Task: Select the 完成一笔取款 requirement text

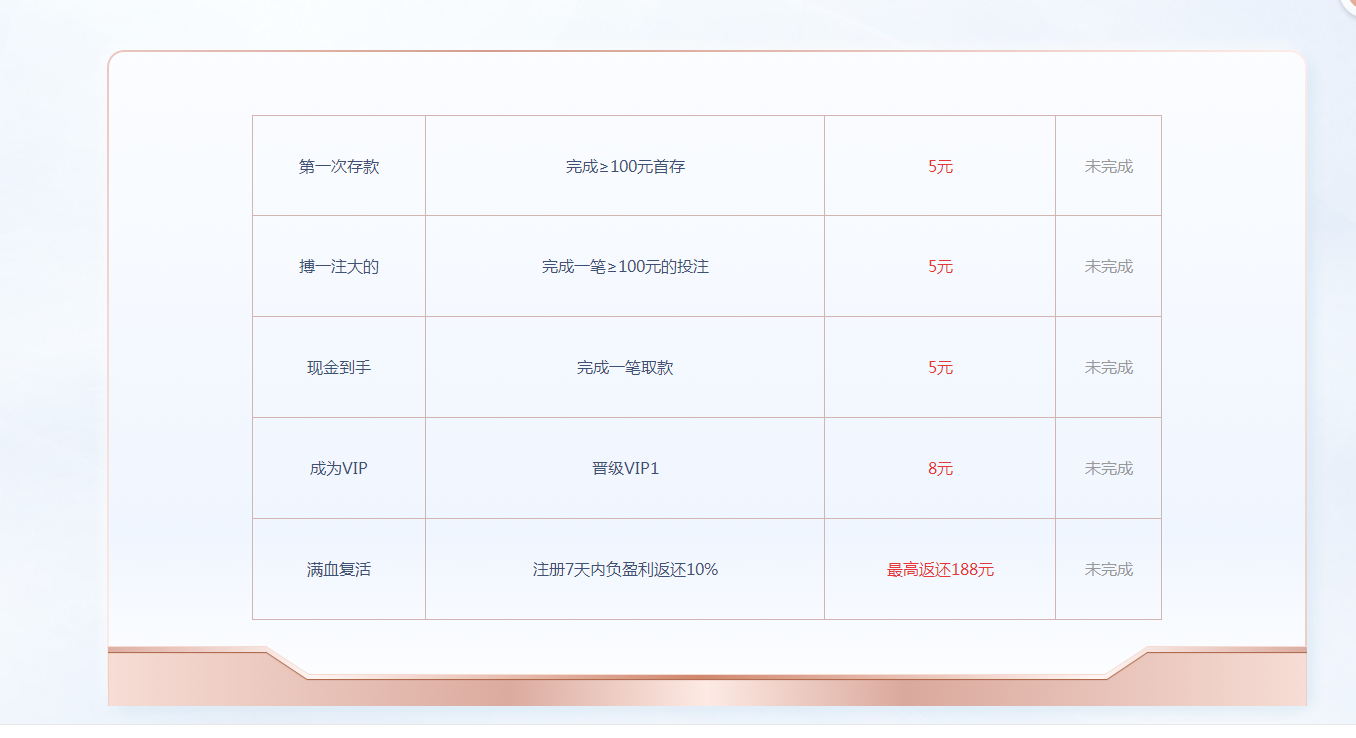Action: 625,368
